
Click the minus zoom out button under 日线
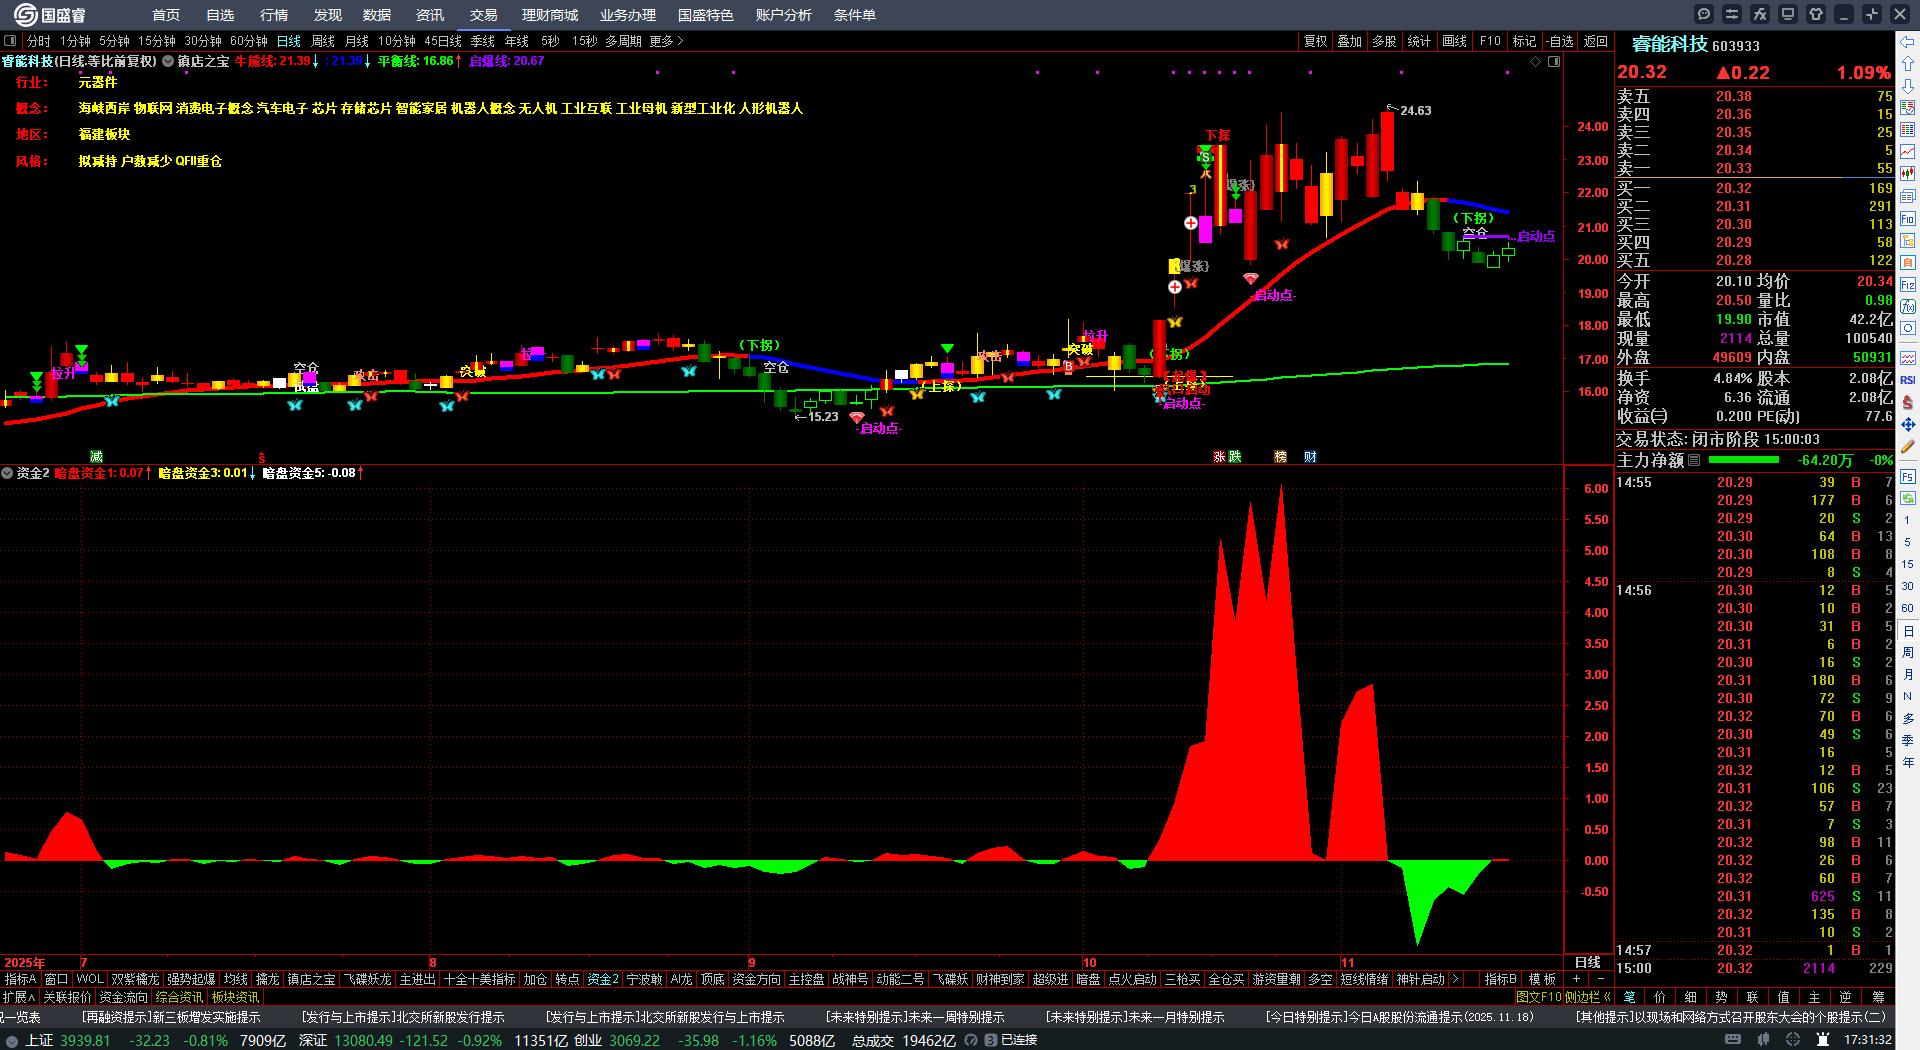point(1600,979)
